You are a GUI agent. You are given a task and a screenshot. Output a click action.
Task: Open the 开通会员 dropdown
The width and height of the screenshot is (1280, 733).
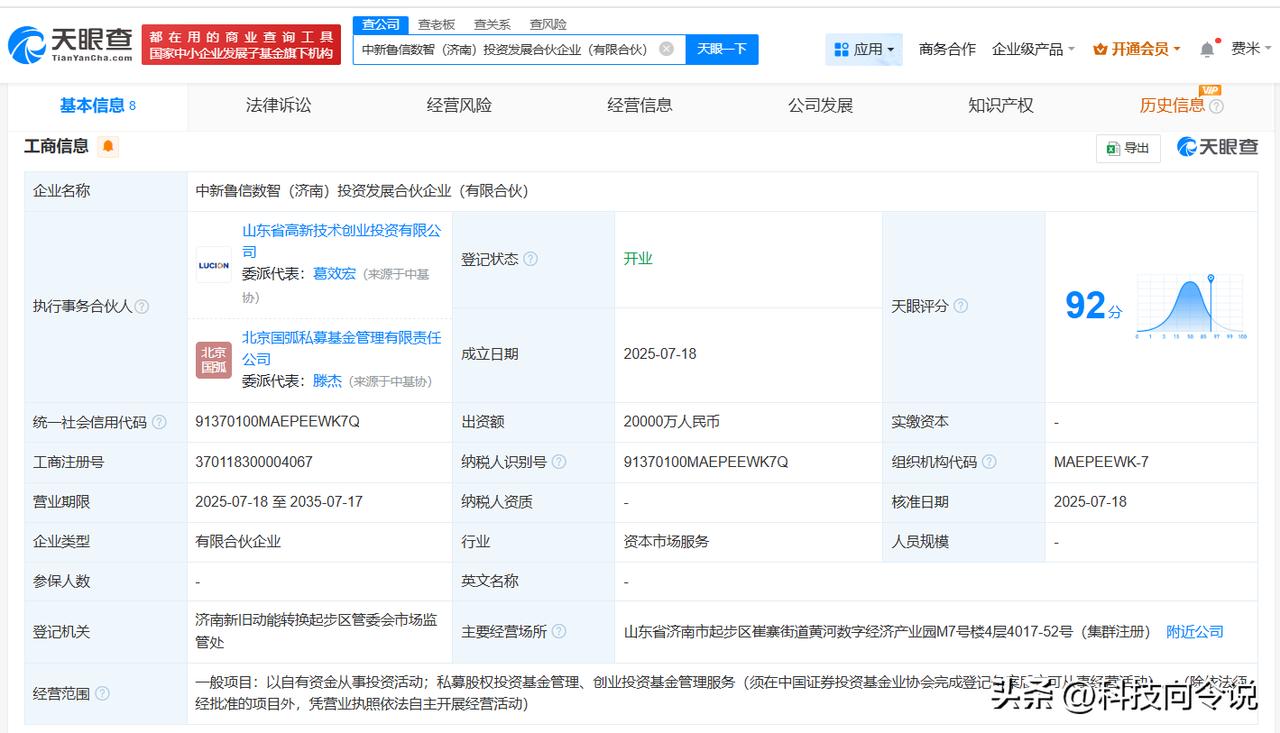pos(1137,49)
